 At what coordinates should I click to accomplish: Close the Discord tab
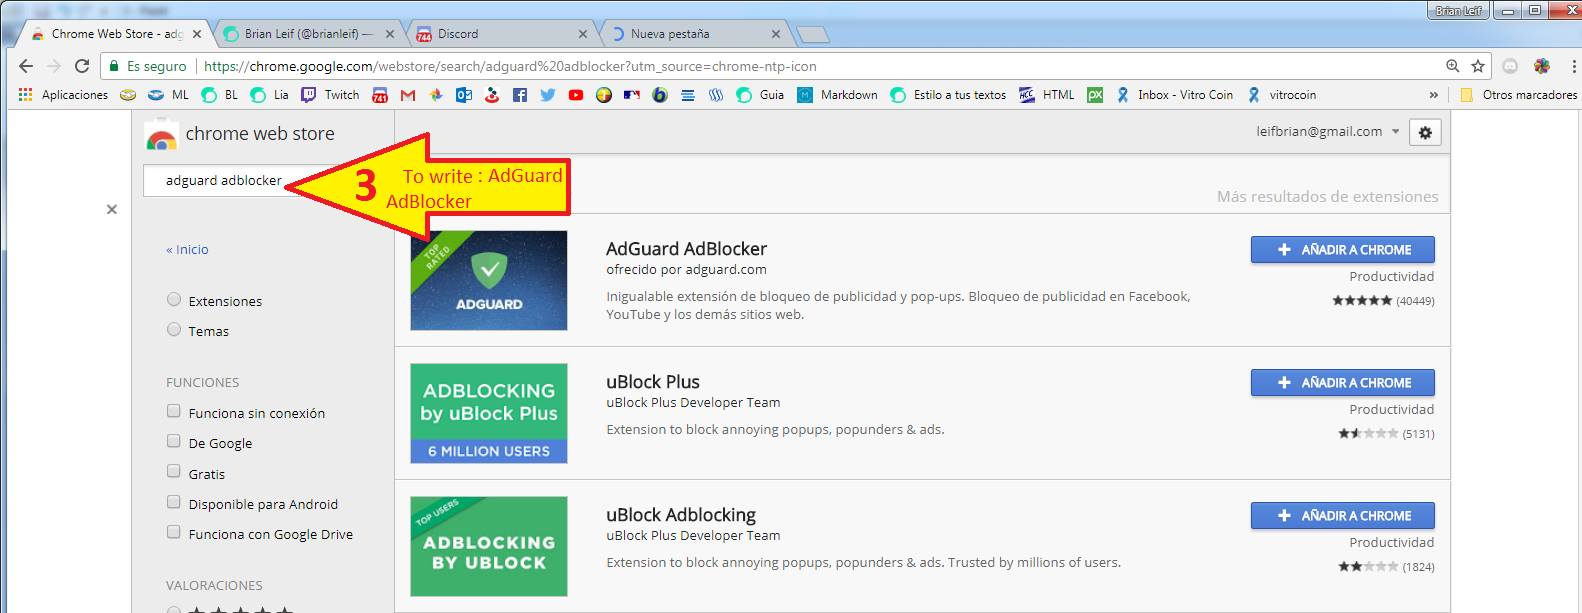(583, 34)
